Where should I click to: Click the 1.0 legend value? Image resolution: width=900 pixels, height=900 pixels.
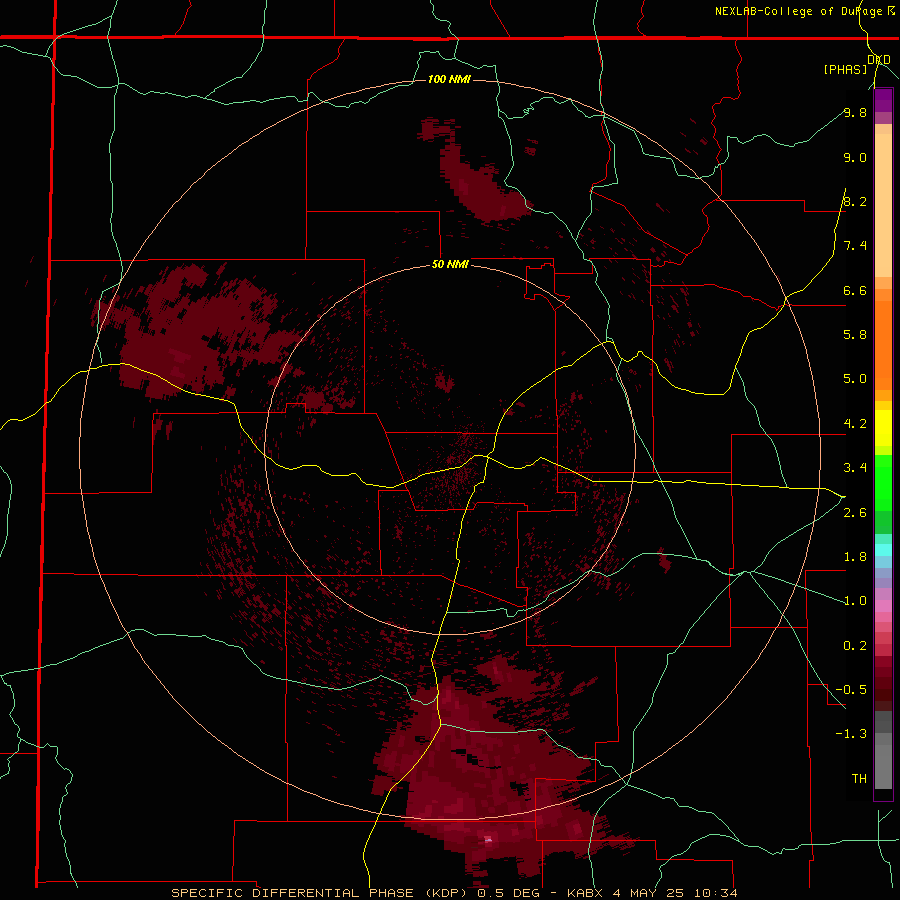pyautogui.click(x=855, y=601)
